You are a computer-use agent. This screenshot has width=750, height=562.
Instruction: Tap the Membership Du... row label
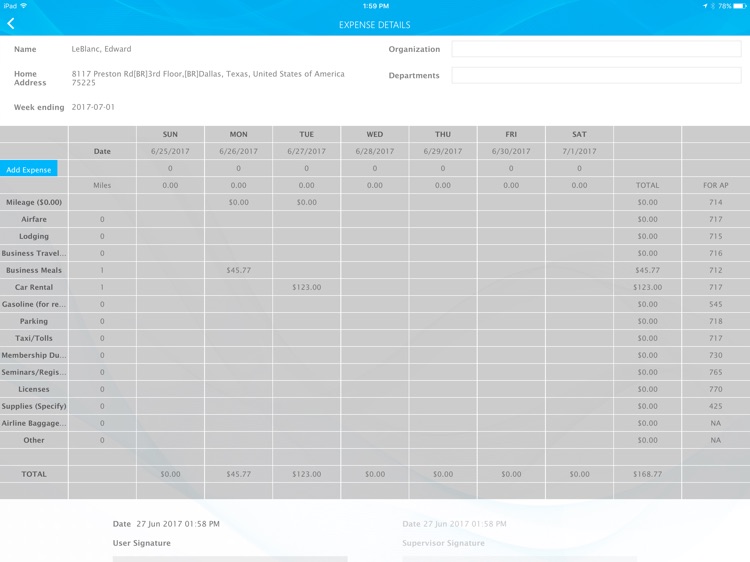(34, 355)
